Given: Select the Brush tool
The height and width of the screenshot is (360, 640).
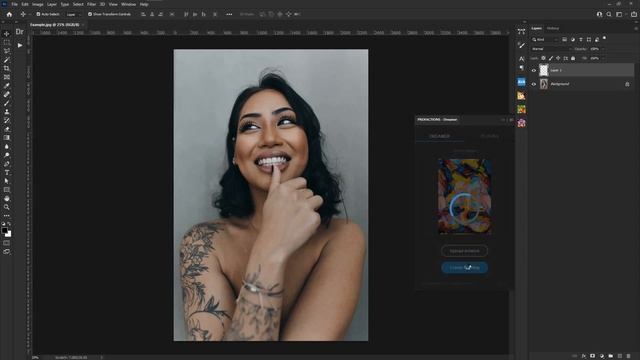Looking at the screenshot, I should (7, 103).
